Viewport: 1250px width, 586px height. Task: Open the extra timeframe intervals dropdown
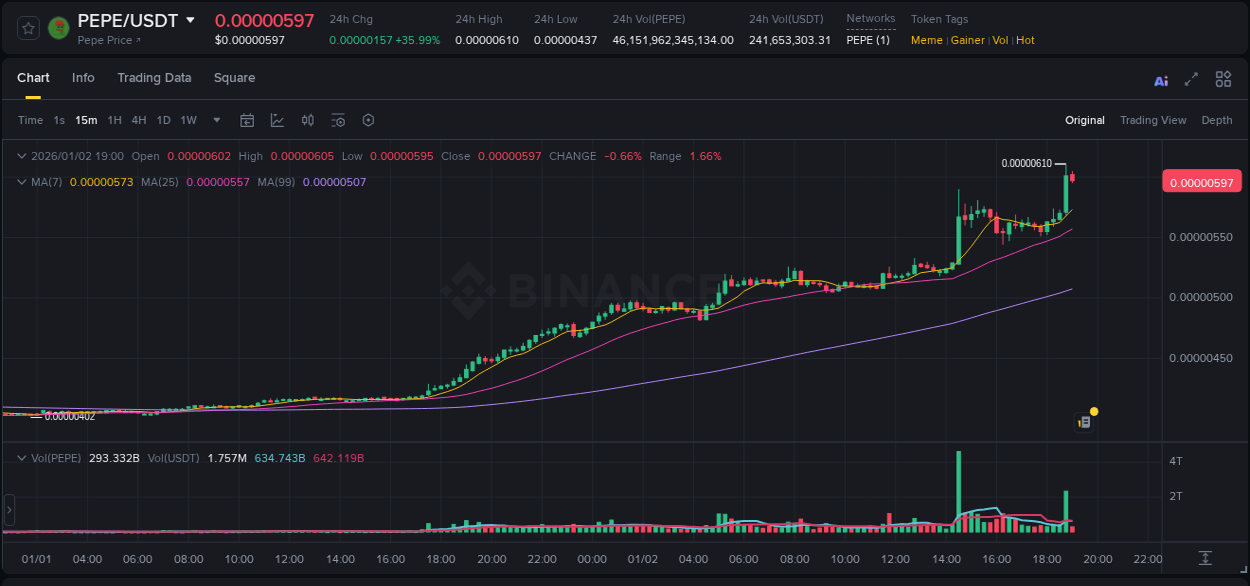click(x=215, y=120)
